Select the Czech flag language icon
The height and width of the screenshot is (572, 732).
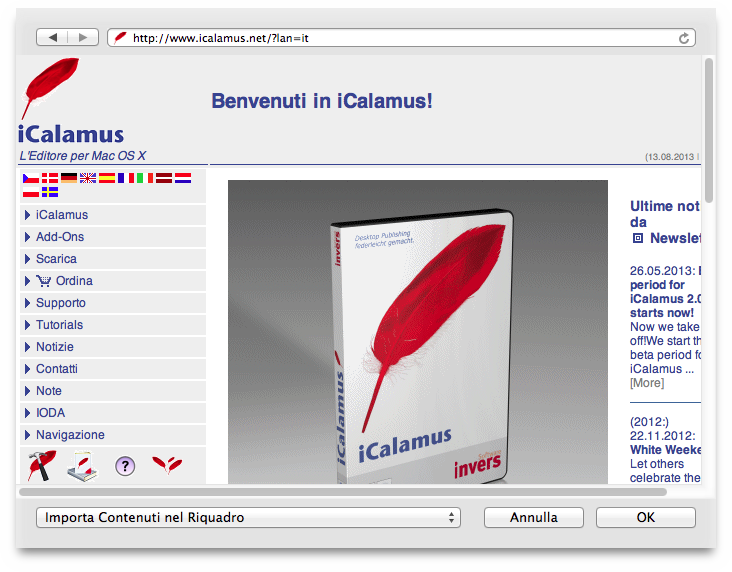click(x=31, y=178)
